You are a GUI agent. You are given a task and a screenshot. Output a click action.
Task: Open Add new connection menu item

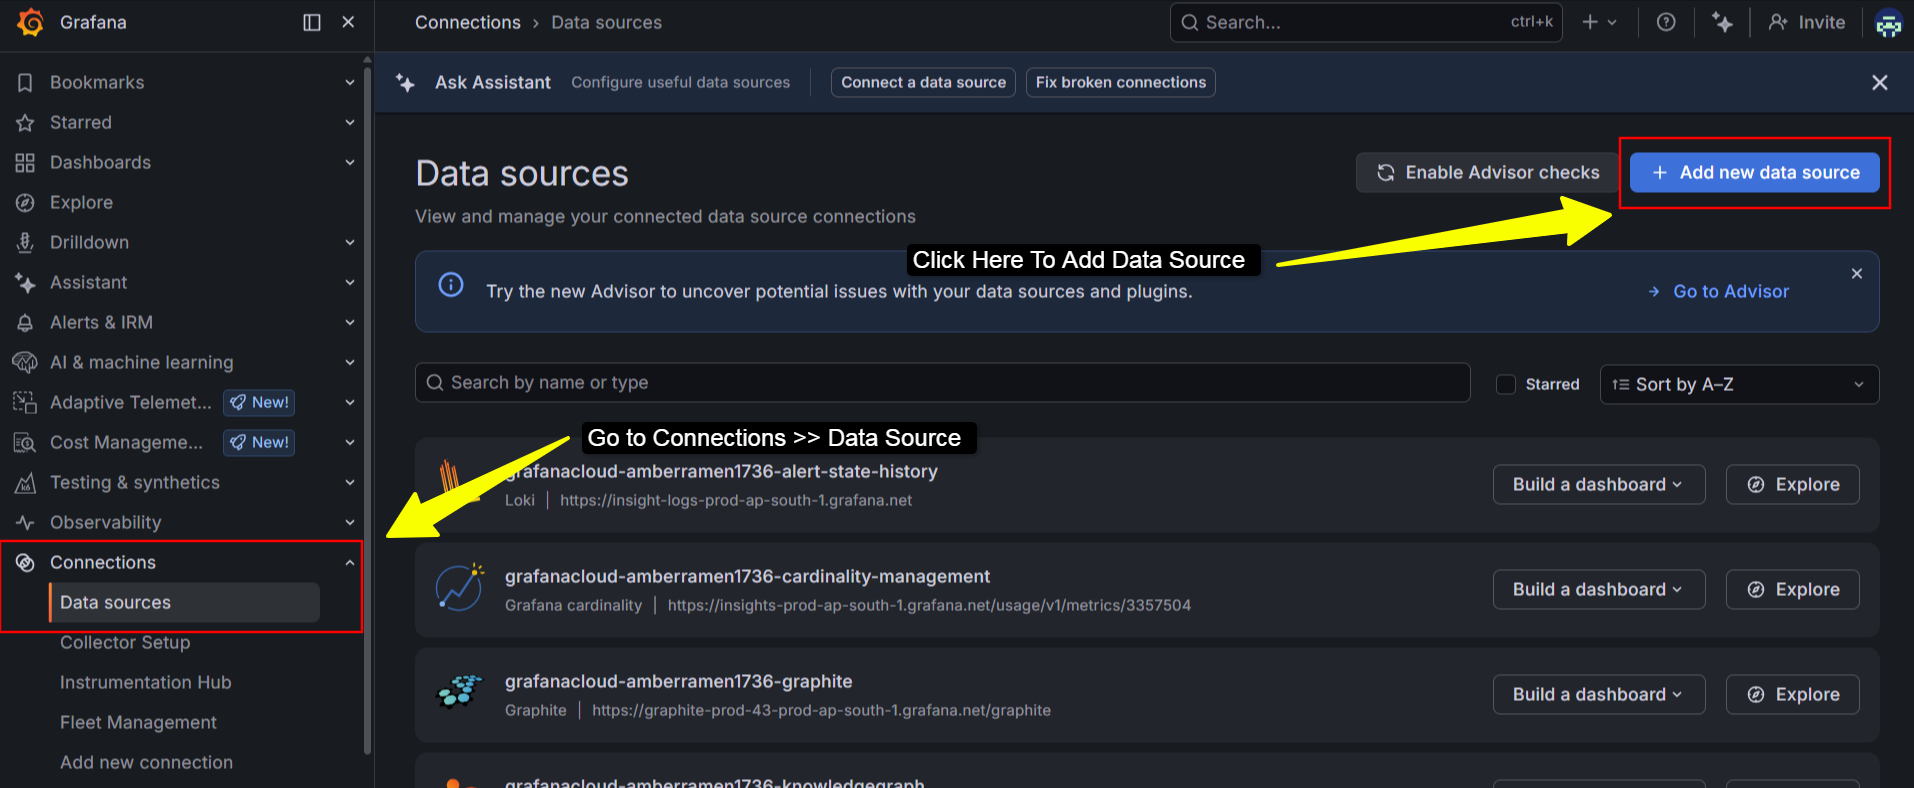click(x=146, y=763)
